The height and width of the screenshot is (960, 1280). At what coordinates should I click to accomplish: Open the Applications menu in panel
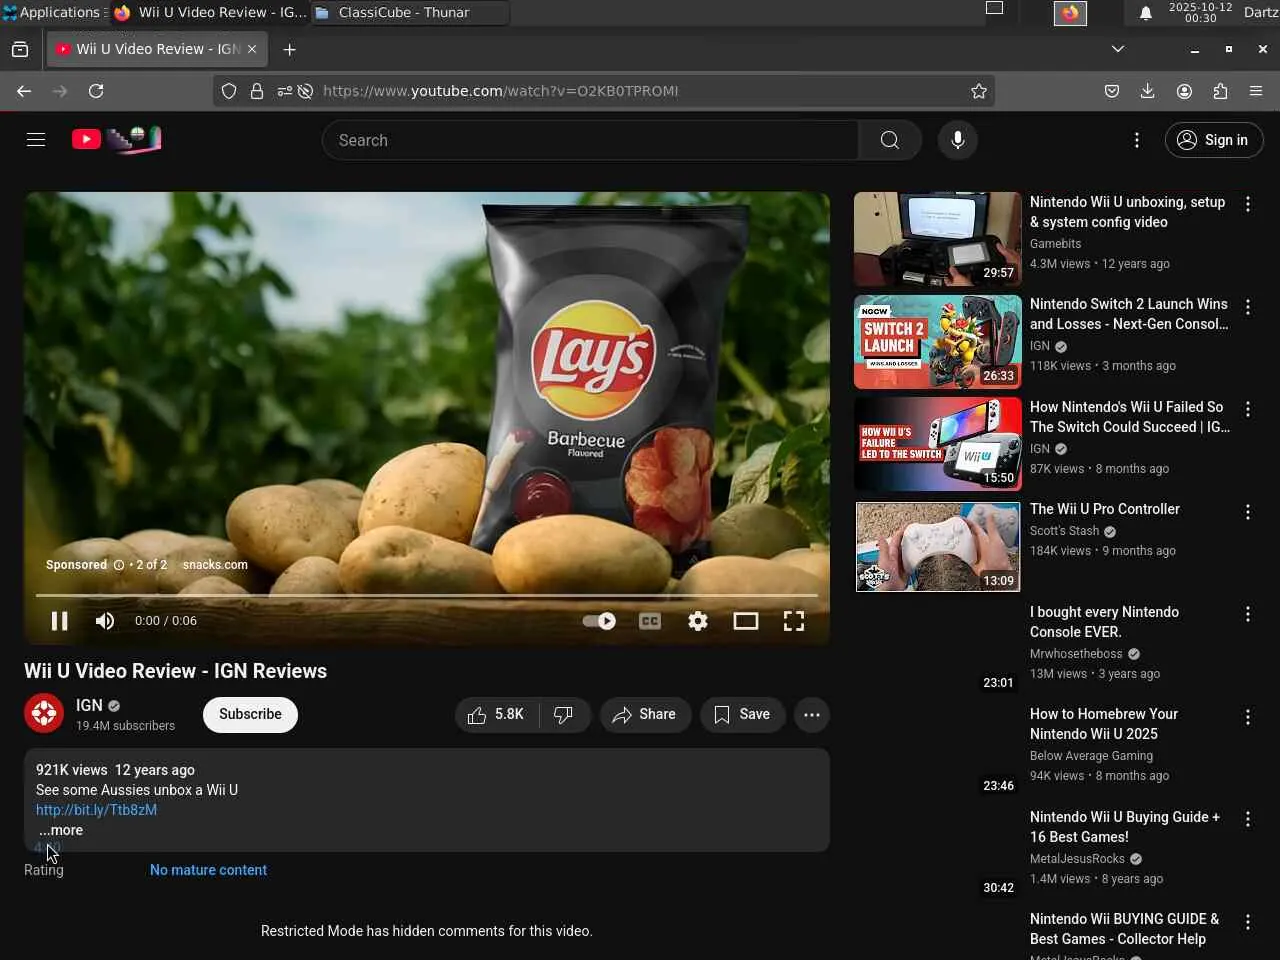coord(52,12)
